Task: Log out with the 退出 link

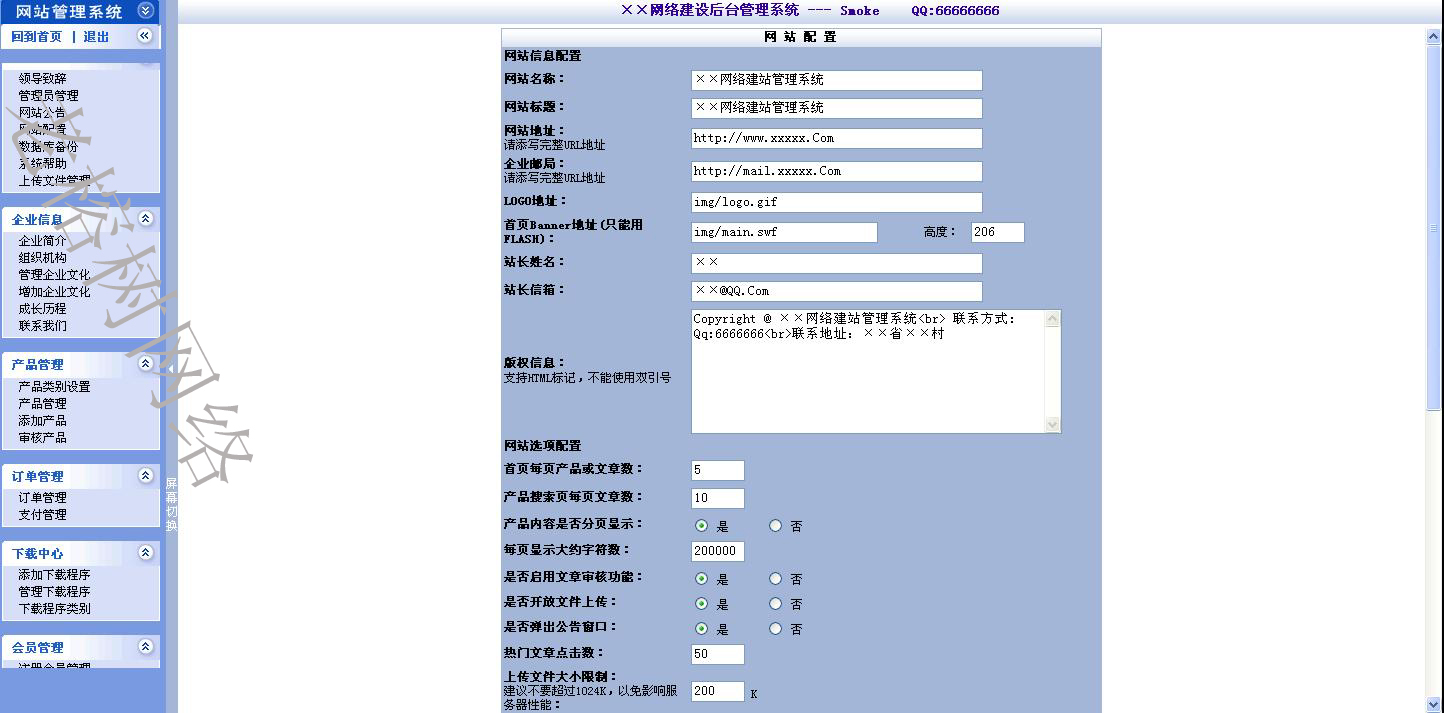Action: click(96, 37)
